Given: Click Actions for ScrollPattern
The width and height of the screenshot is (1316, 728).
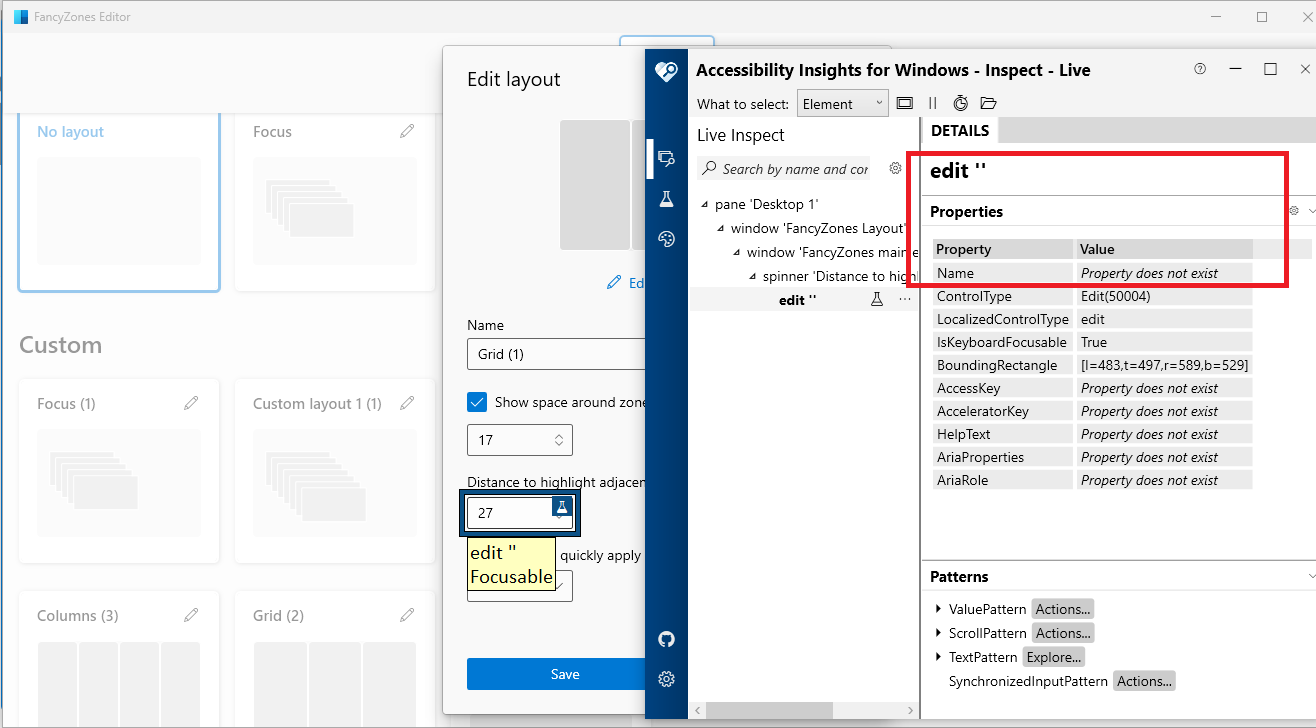Looking at the screenshot, I should coord(1062,632).
